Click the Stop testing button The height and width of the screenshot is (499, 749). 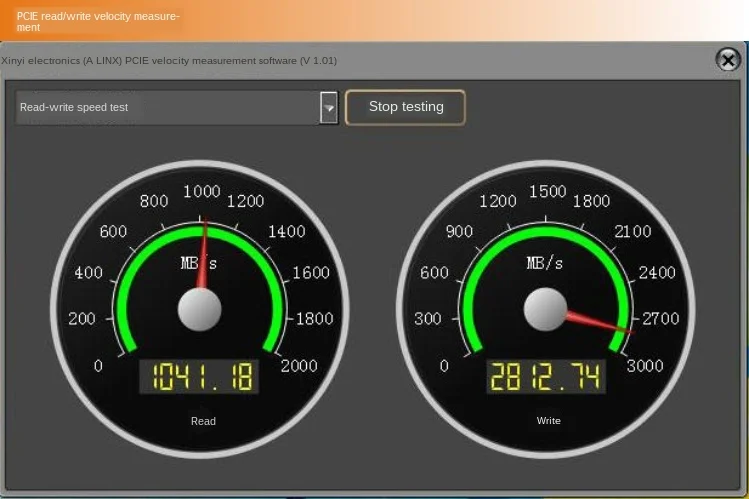(405, 107)
